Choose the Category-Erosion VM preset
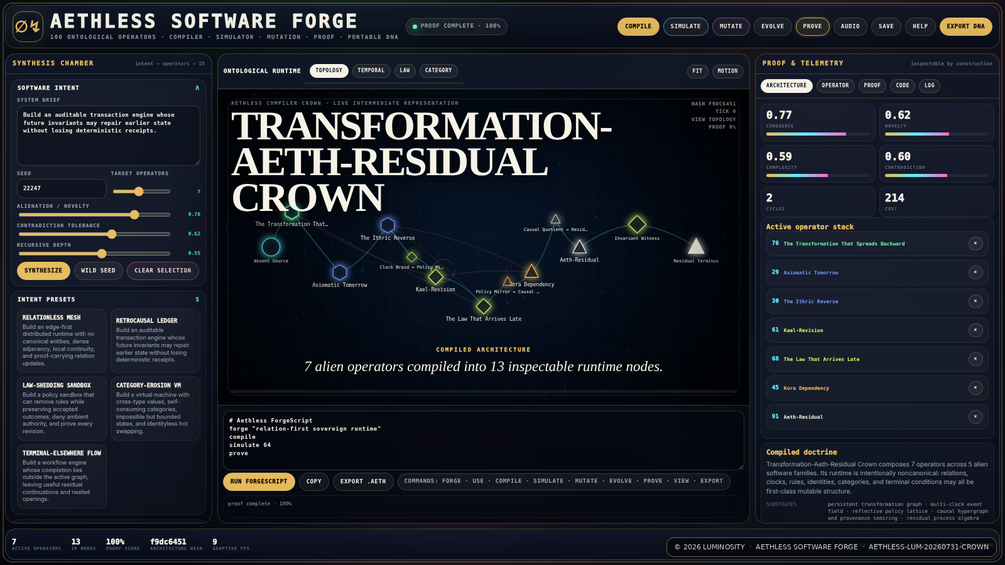Viewport: 1005px width, 565px height. [155, 409]
